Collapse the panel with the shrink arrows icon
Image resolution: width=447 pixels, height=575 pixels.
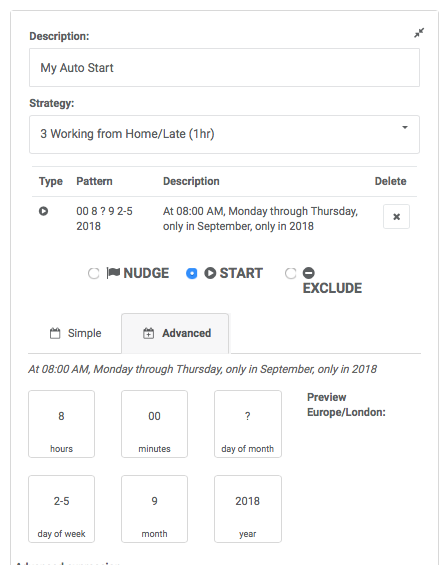[419, 33]
